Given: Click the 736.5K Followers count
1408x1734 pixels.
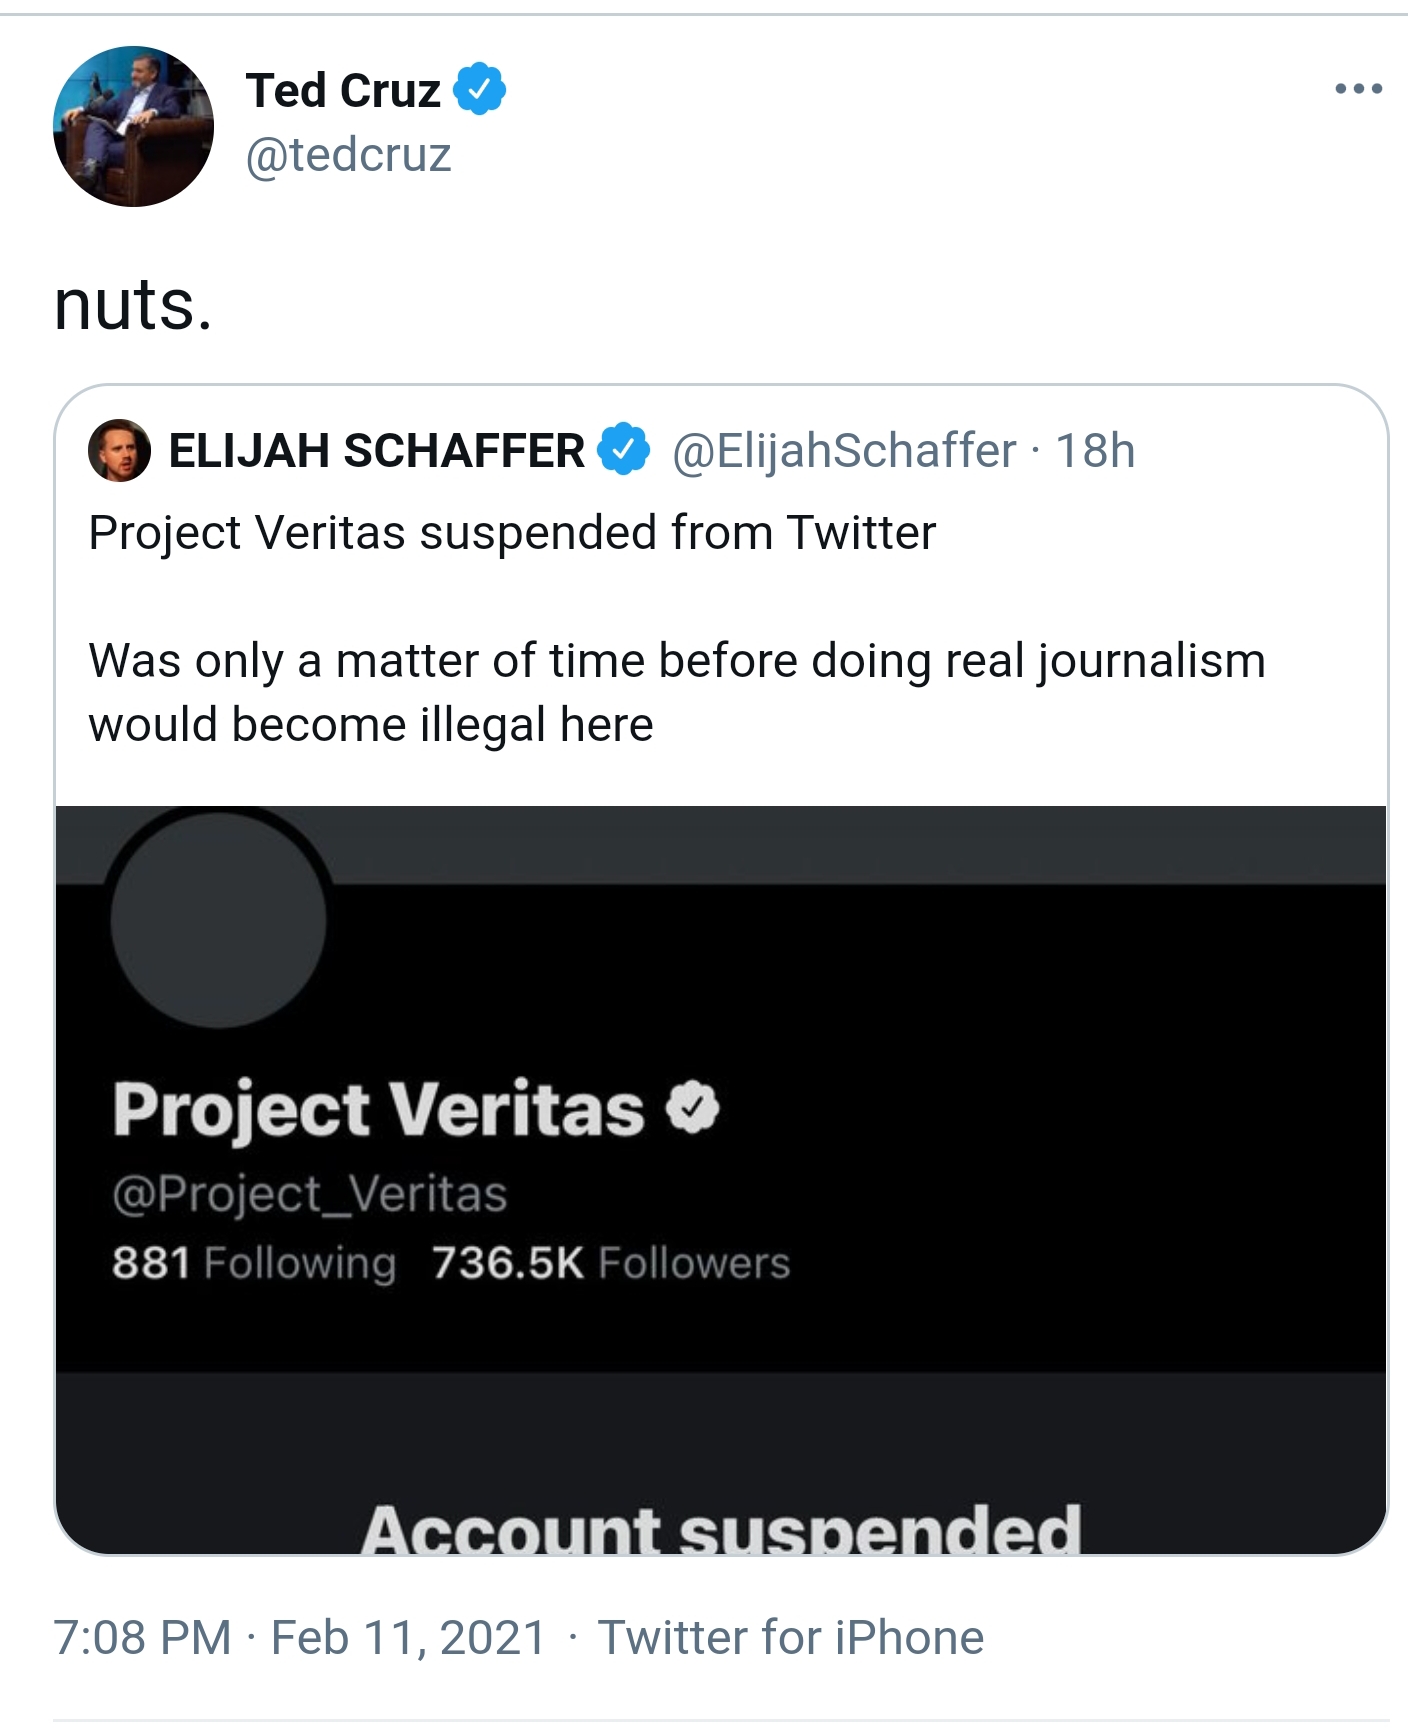Looking at the screenshot, I should pyautogui.click(x=611, y=1263).
